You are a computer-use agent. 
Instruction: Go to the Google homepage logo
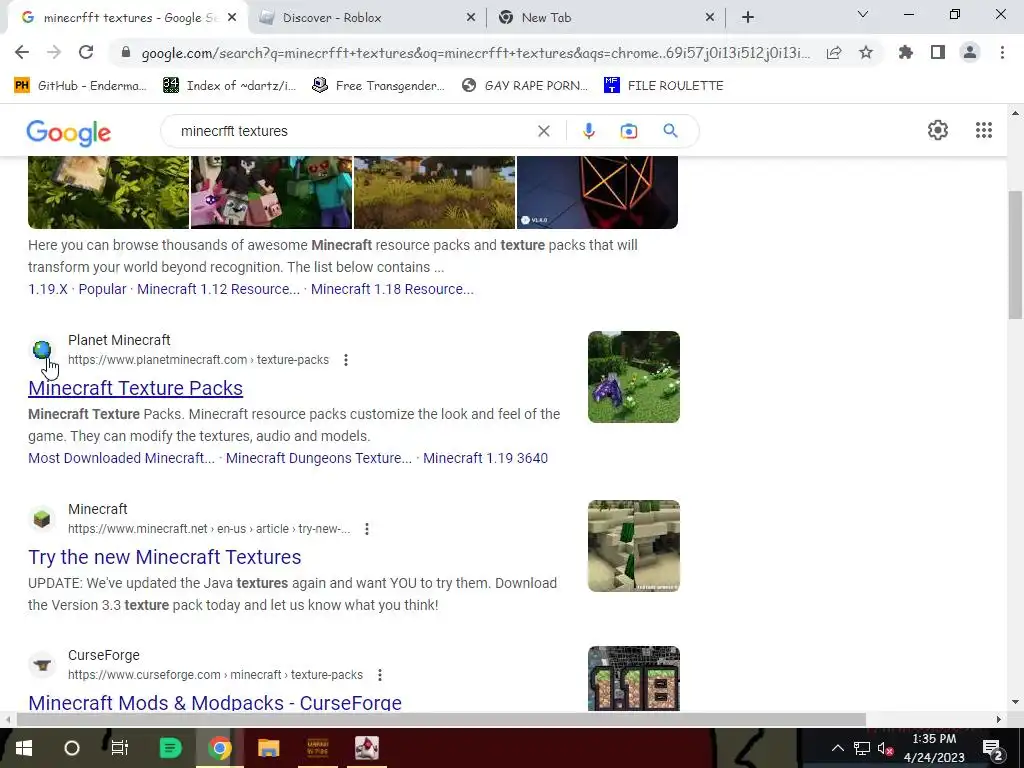[69, 133]
